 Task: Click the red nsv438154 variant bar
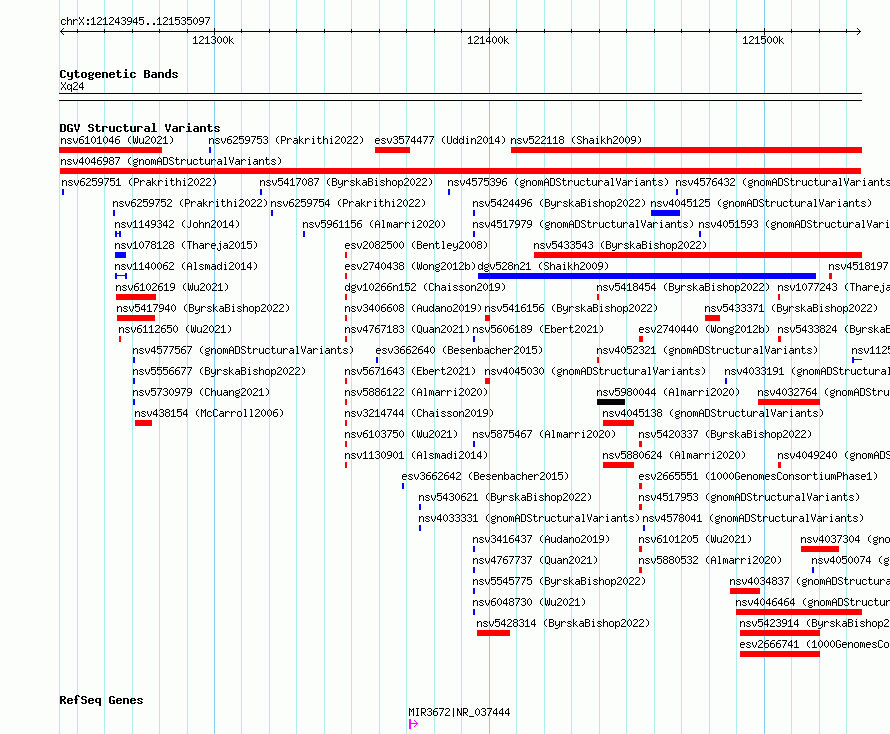pos(144,423)
